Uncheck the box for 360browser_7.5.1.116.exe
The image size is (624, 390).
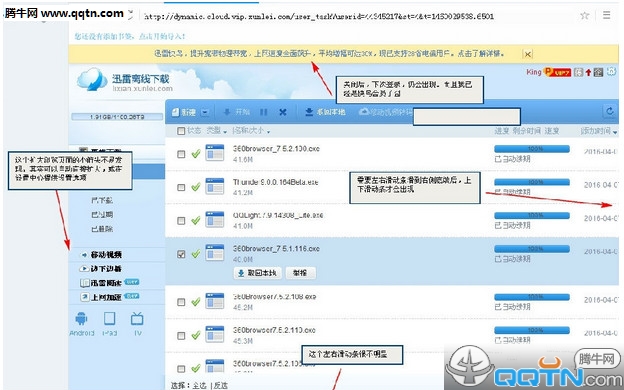[181, 254]
